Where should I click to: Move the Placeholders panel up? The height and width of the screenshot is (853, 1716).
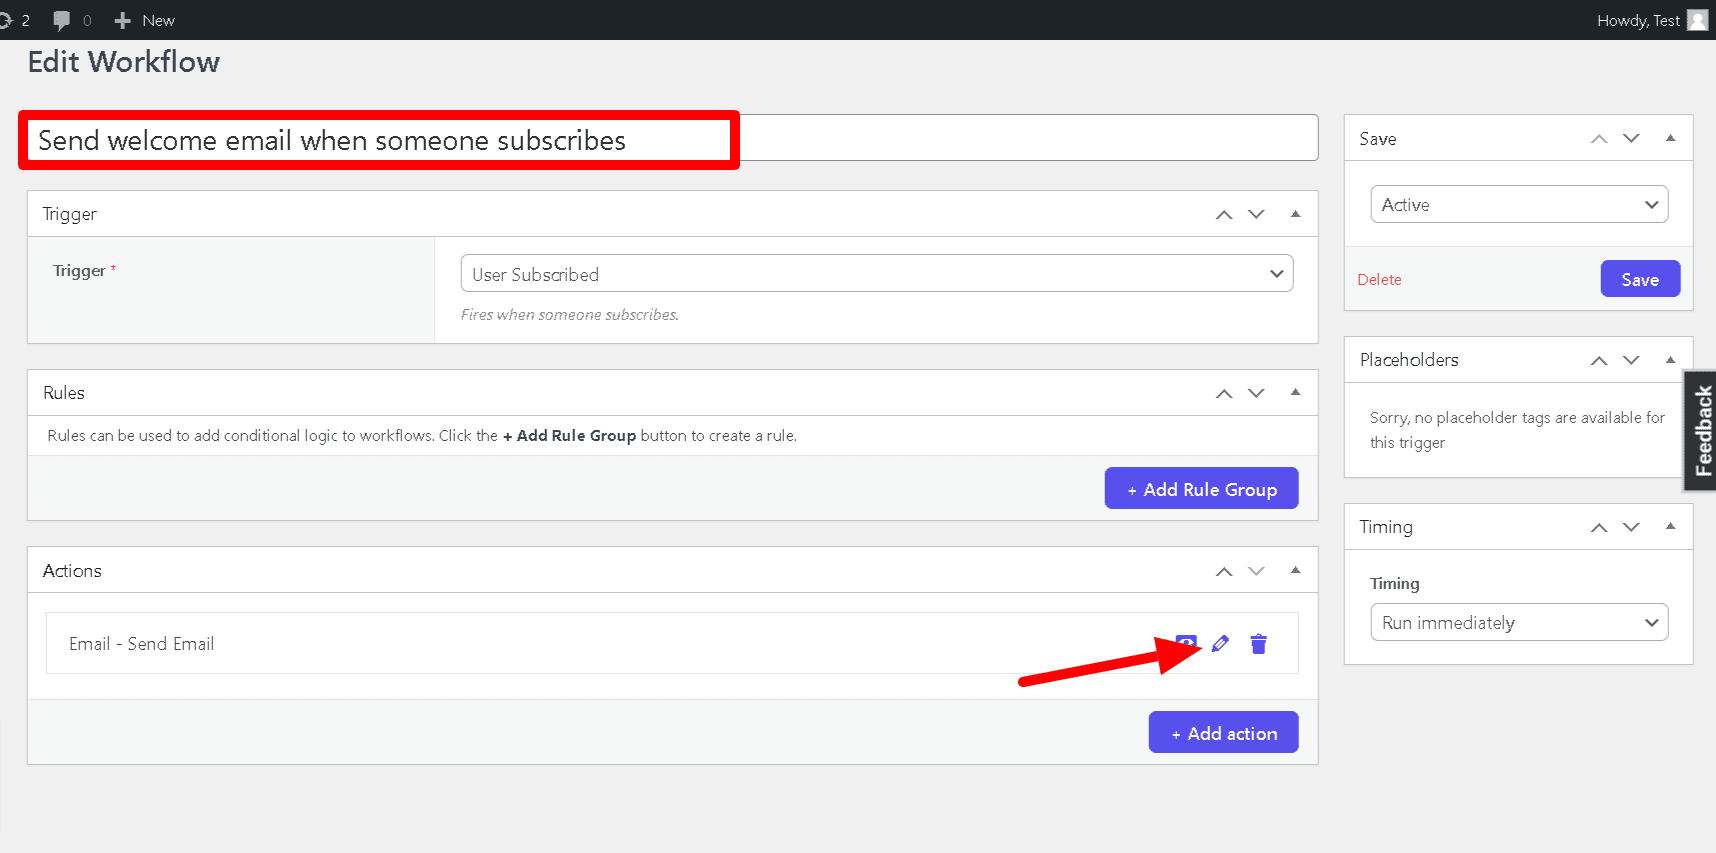click(1599, 360)
